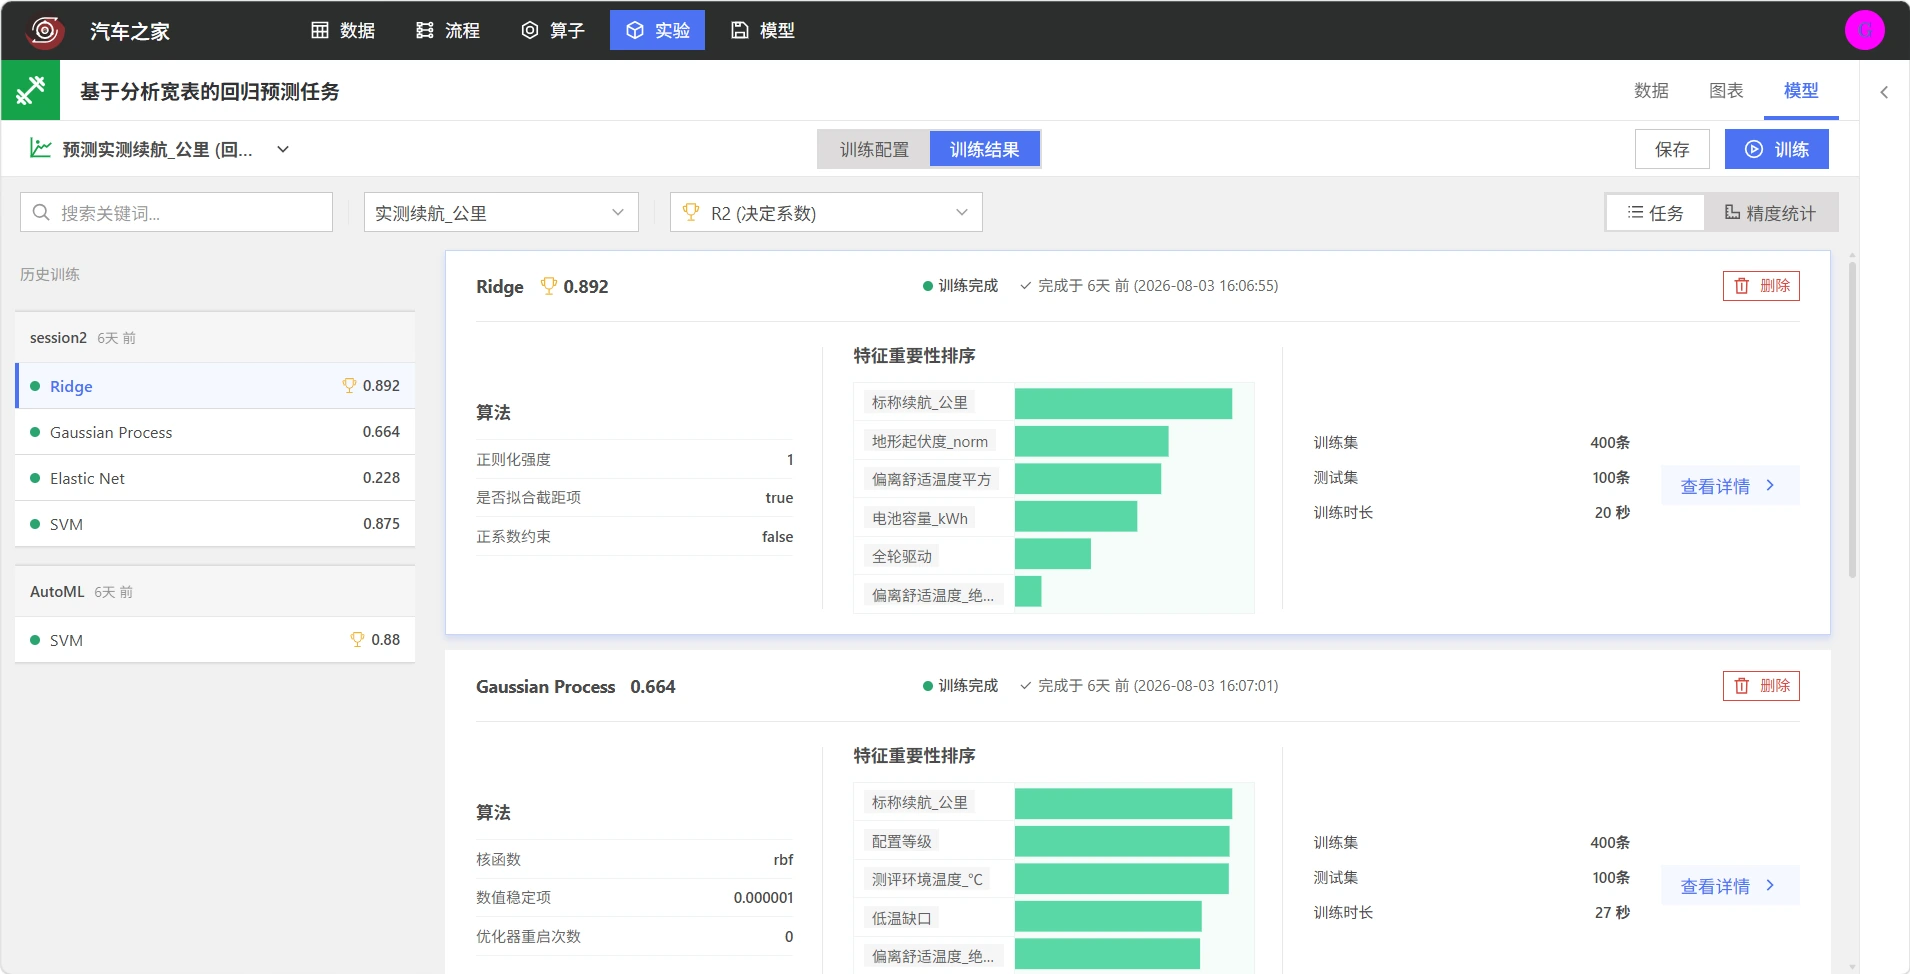The image size is (1910, 974).
Task: Expand the 预测实测续航_公里 task dropdown
Action: [283, 149]
